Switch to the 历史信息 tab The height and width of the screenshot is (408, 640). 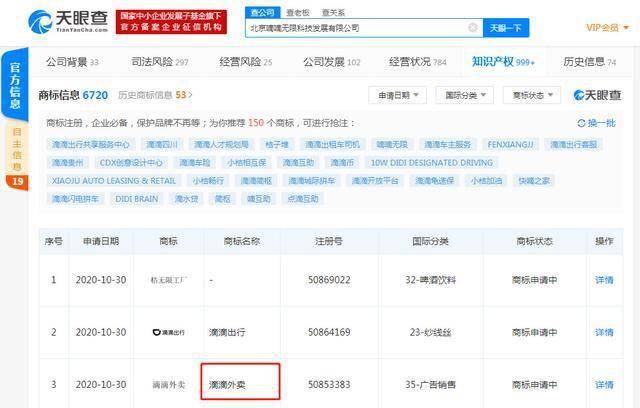tap(589, 62)
